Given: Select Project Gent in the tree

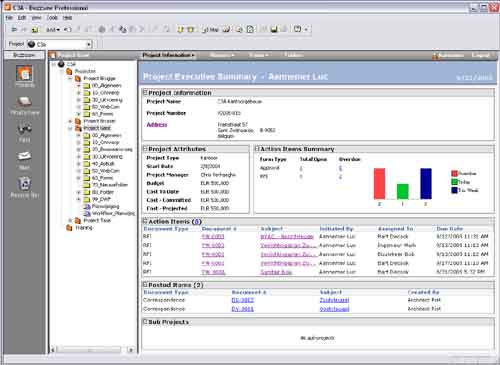Looking at the screenshot, I should click(x=97, y=128).
